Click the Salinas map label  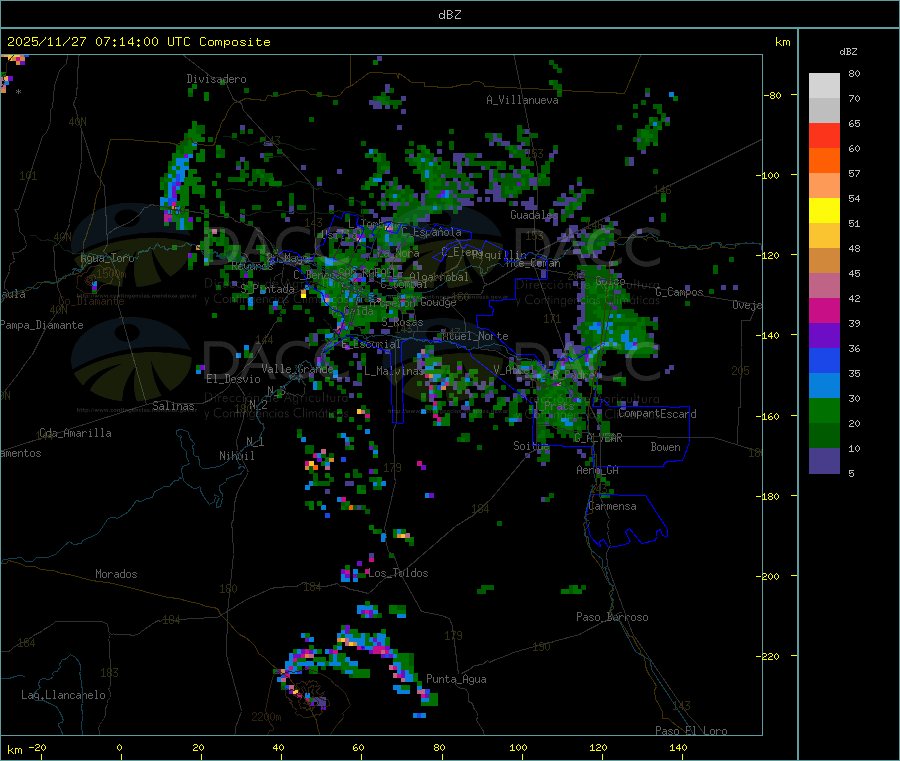(173, 406)
